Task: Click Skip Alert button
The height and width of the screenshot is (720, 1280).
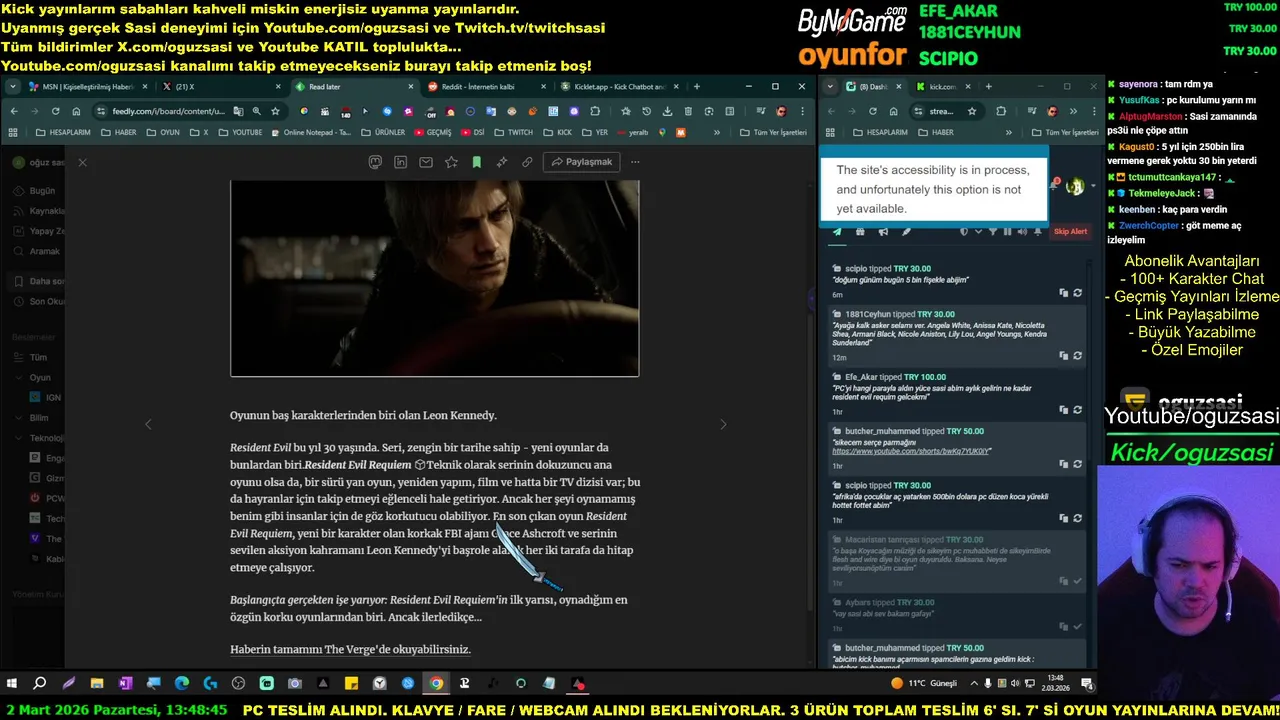Action: click(x=1070, y=231)
